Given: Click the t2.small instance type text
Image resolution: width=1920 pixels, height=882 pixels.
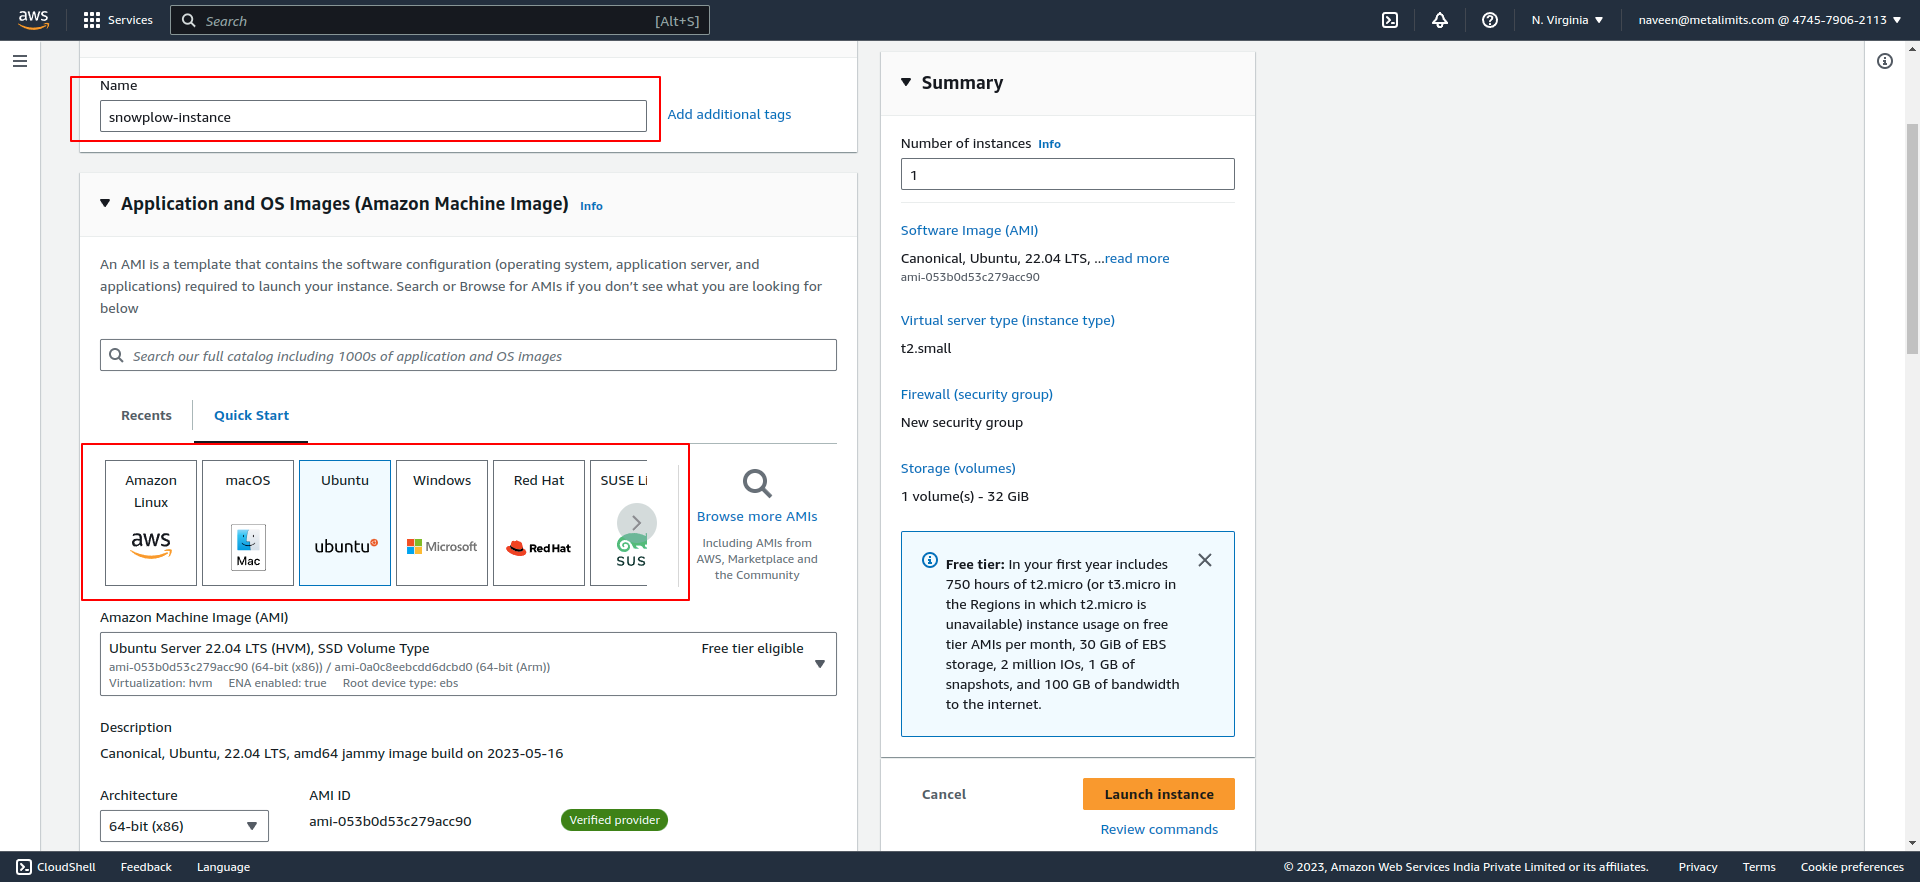Looking at the screenshot, I should [x=926, y=348].
